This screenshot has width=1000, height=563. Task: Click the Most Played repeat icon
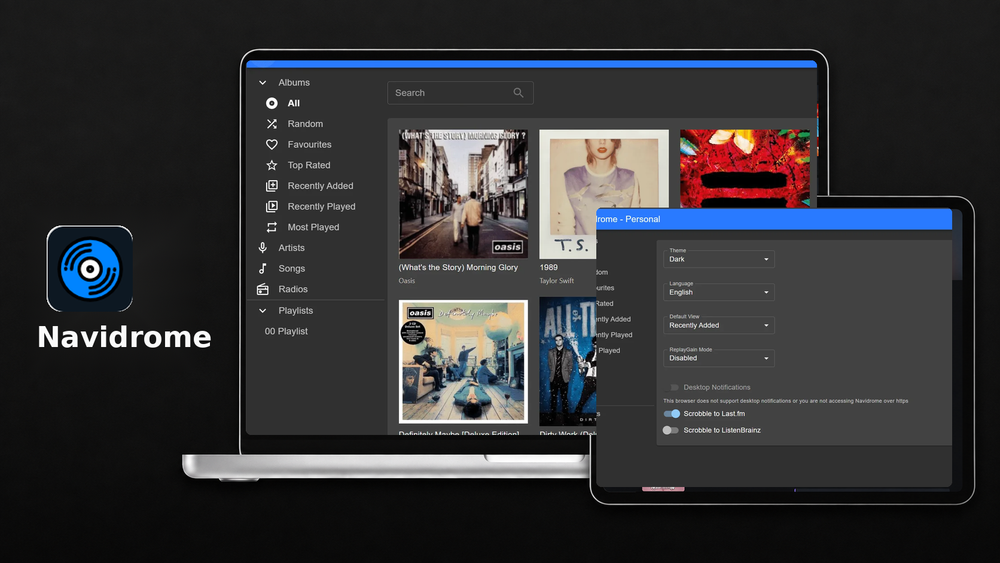click(x=272, y=227)
